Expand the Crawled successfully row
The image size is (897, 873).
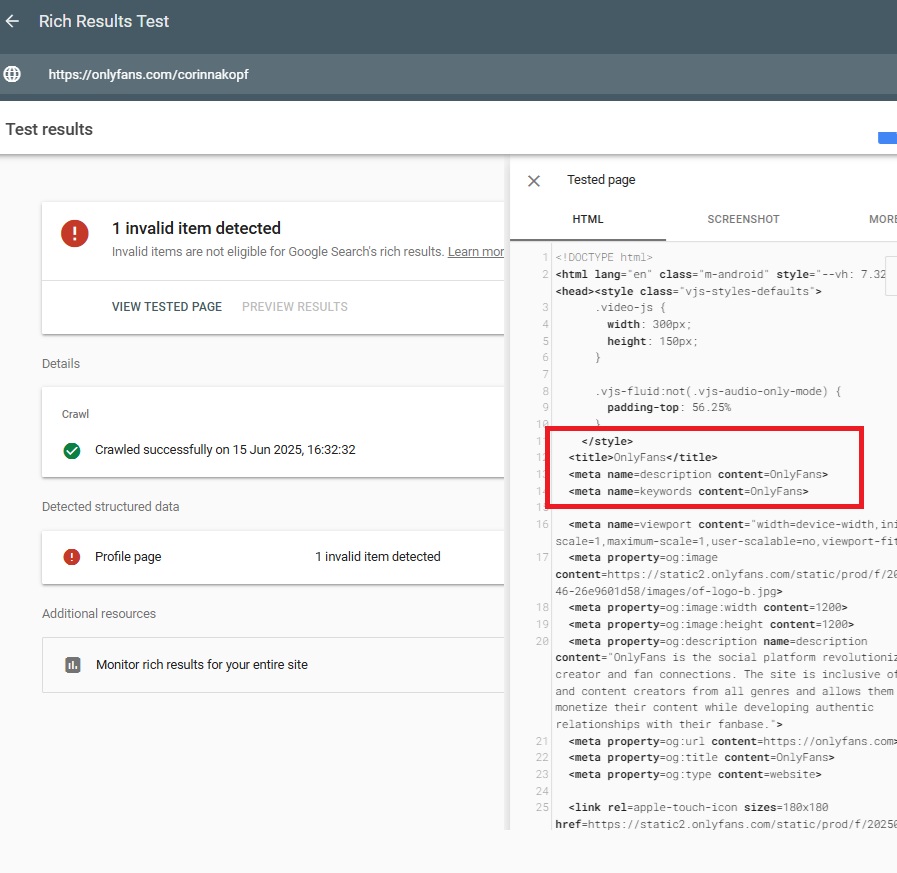[x=273, y=450]
